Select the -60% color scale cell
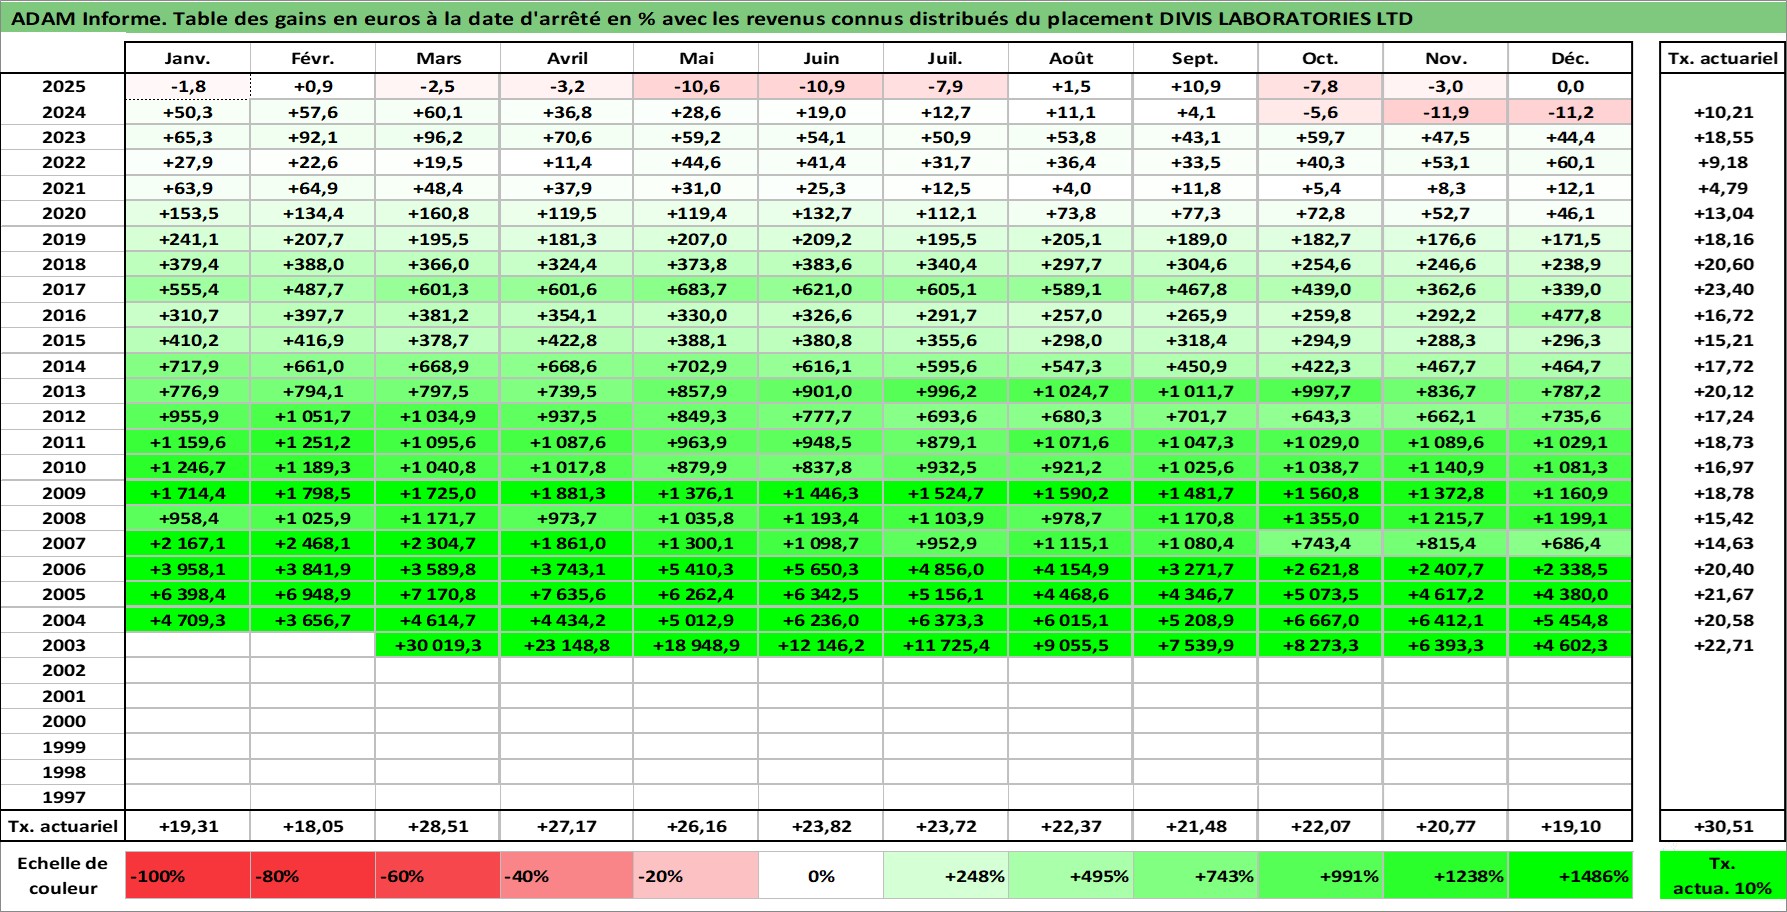Image resolution: width=1787 pixels, height=912 pixels. pyautogui.click(x=437, y=876)
